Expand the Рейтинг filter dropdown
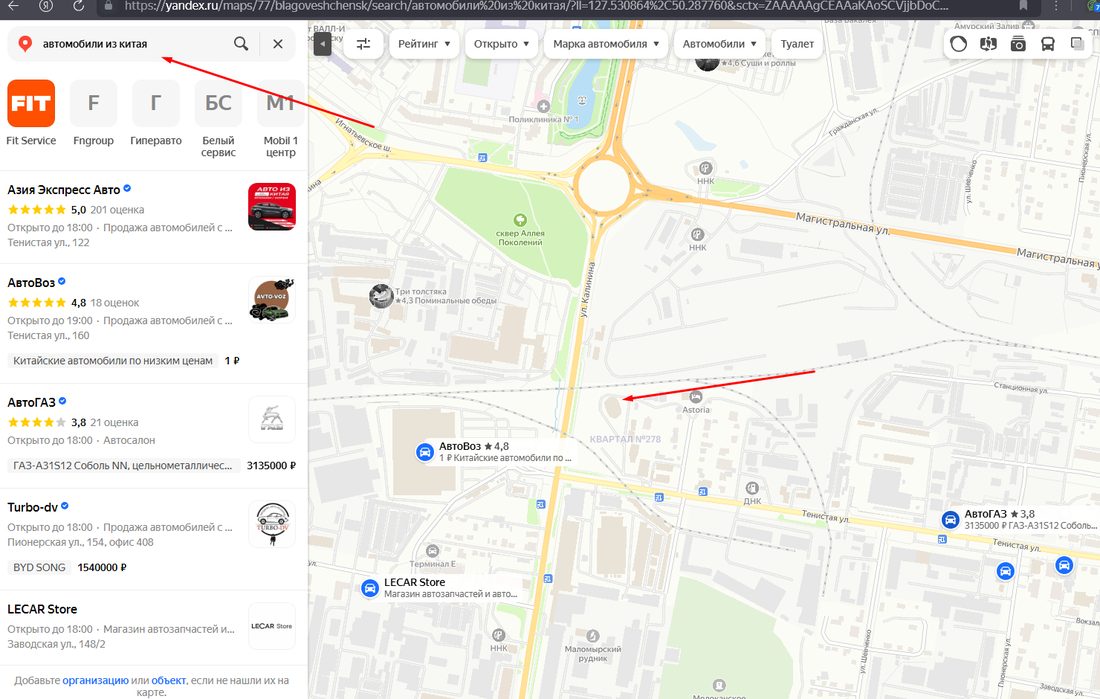 (424, 44)
